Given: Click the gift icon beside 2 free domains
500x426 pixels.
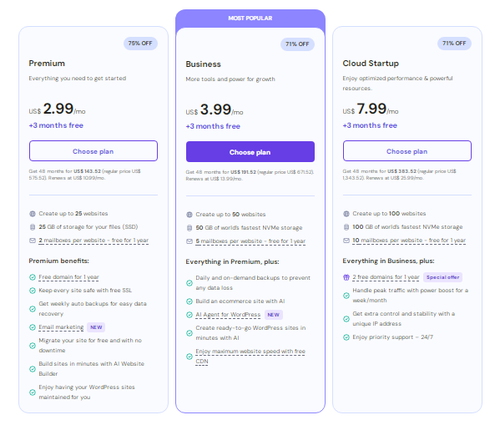Looking at the screenshot, I should (346, 277).
